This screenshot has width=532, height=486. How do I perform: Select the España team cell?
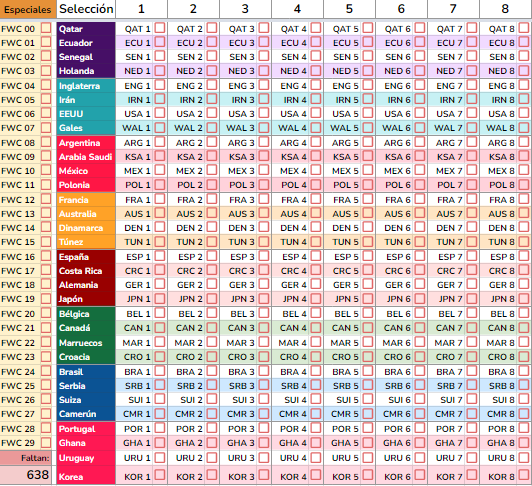(x=86, y=257)
